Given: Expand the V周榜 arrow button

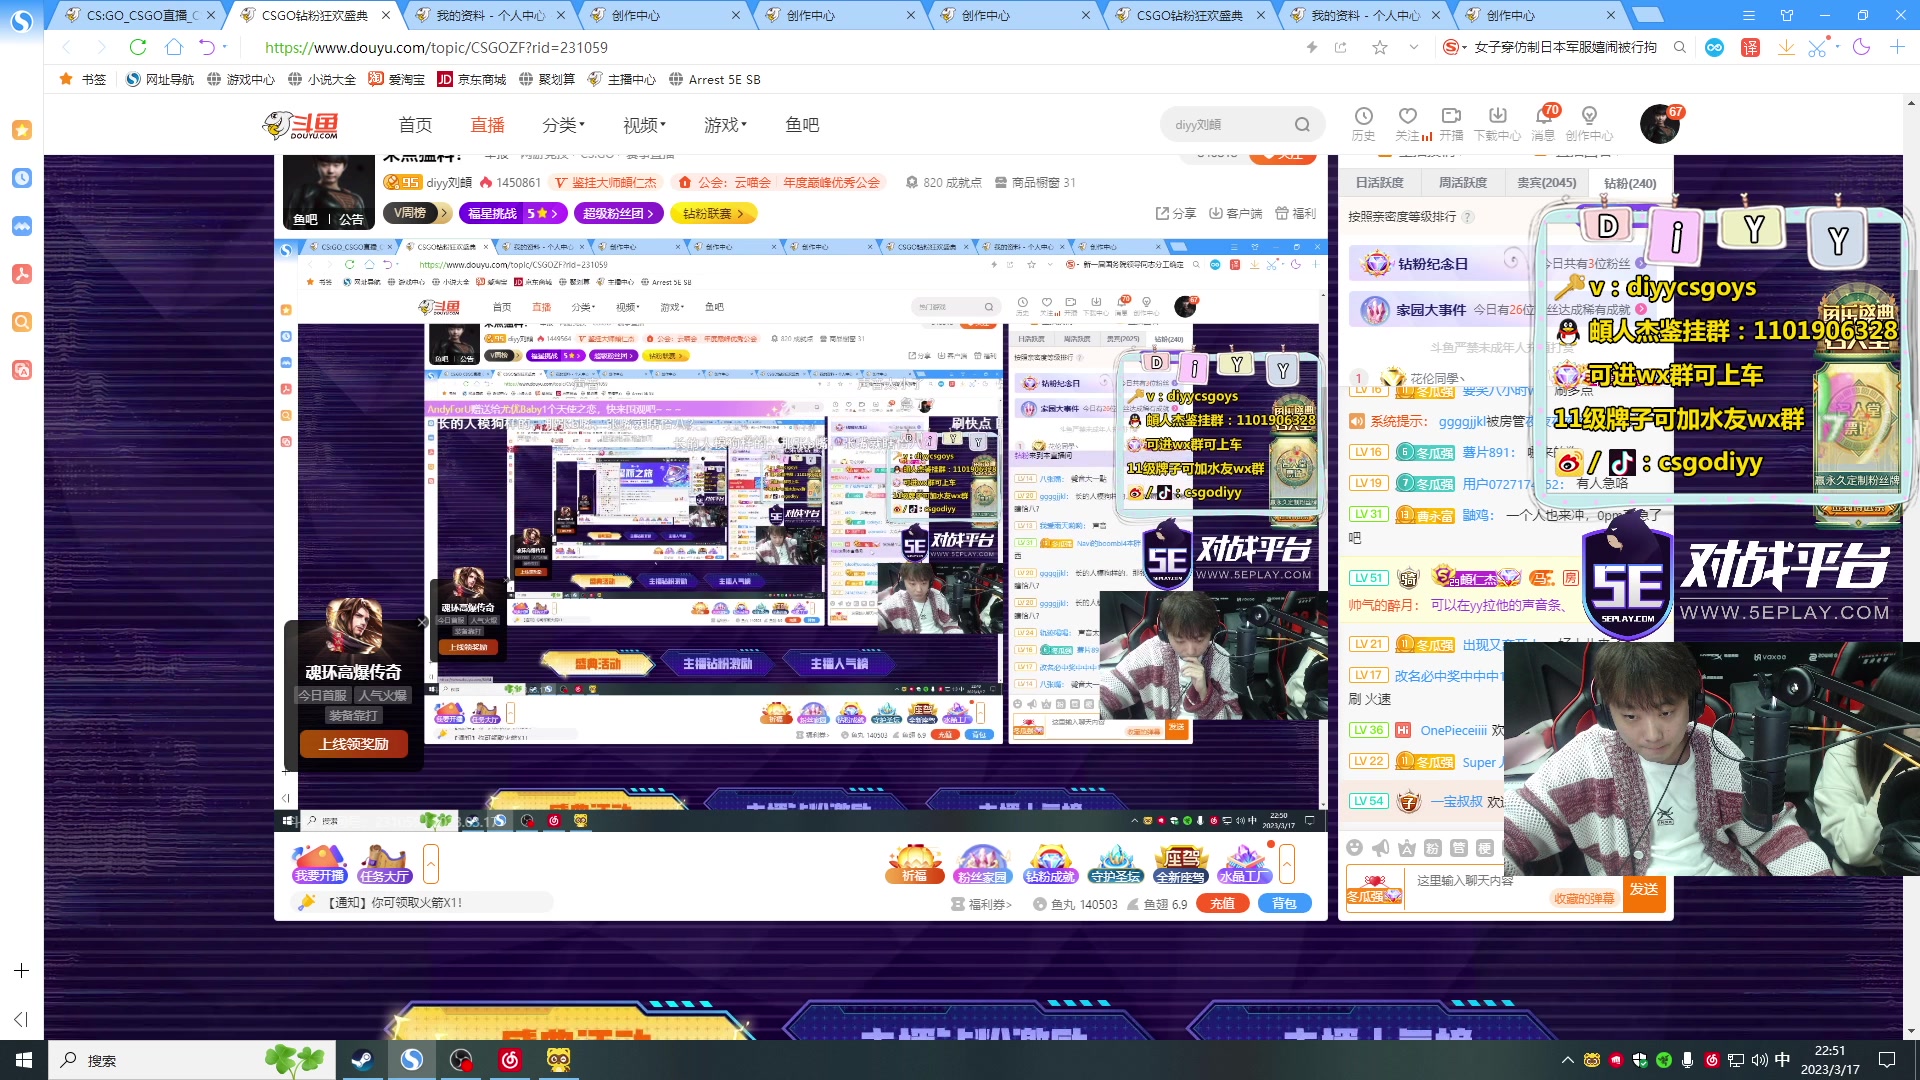Looking at the screenshot, I should [x=444, y=213].
